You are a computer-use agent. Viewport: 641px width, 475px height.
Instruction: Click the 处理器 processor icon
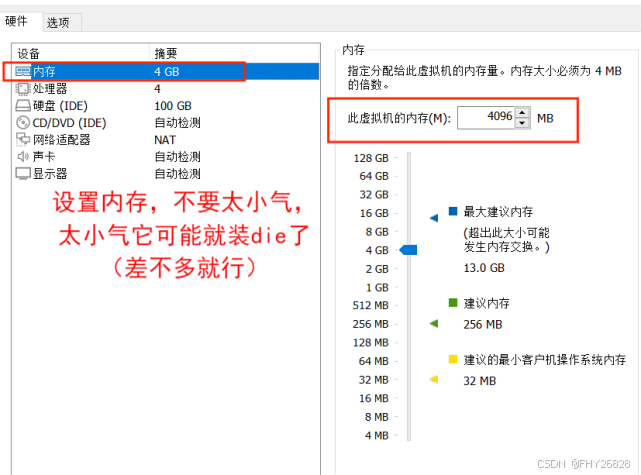click(x=23, y=89)
